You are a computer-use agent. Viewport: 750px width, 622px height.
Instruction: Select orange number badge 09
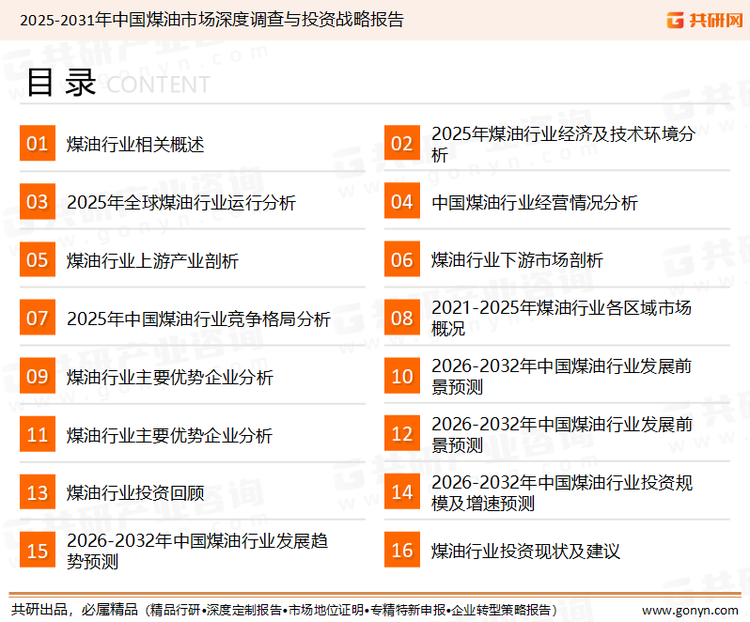click(37, 376)
